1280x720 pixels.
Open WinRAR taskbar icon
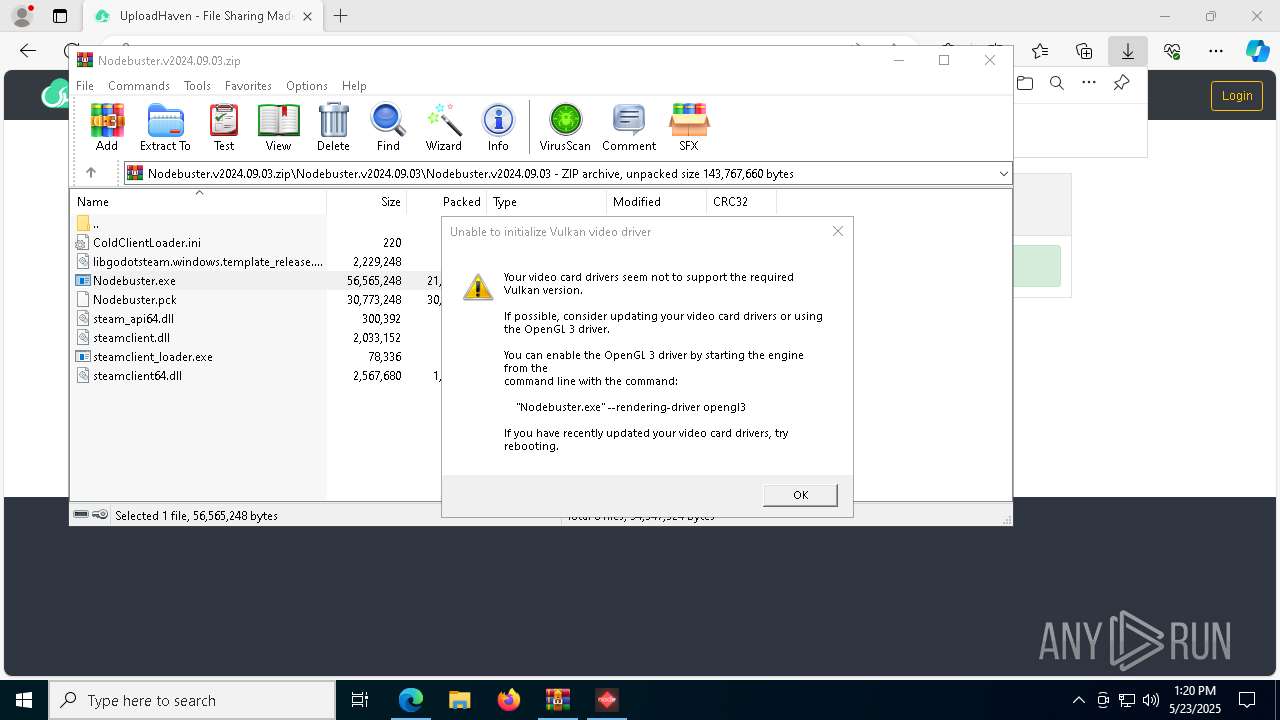[557, 700]
